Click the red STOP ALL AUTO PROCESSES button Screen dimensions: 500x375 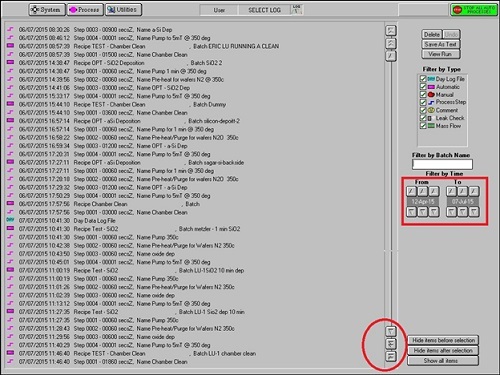pyautogui.click(x=474, y=10)
